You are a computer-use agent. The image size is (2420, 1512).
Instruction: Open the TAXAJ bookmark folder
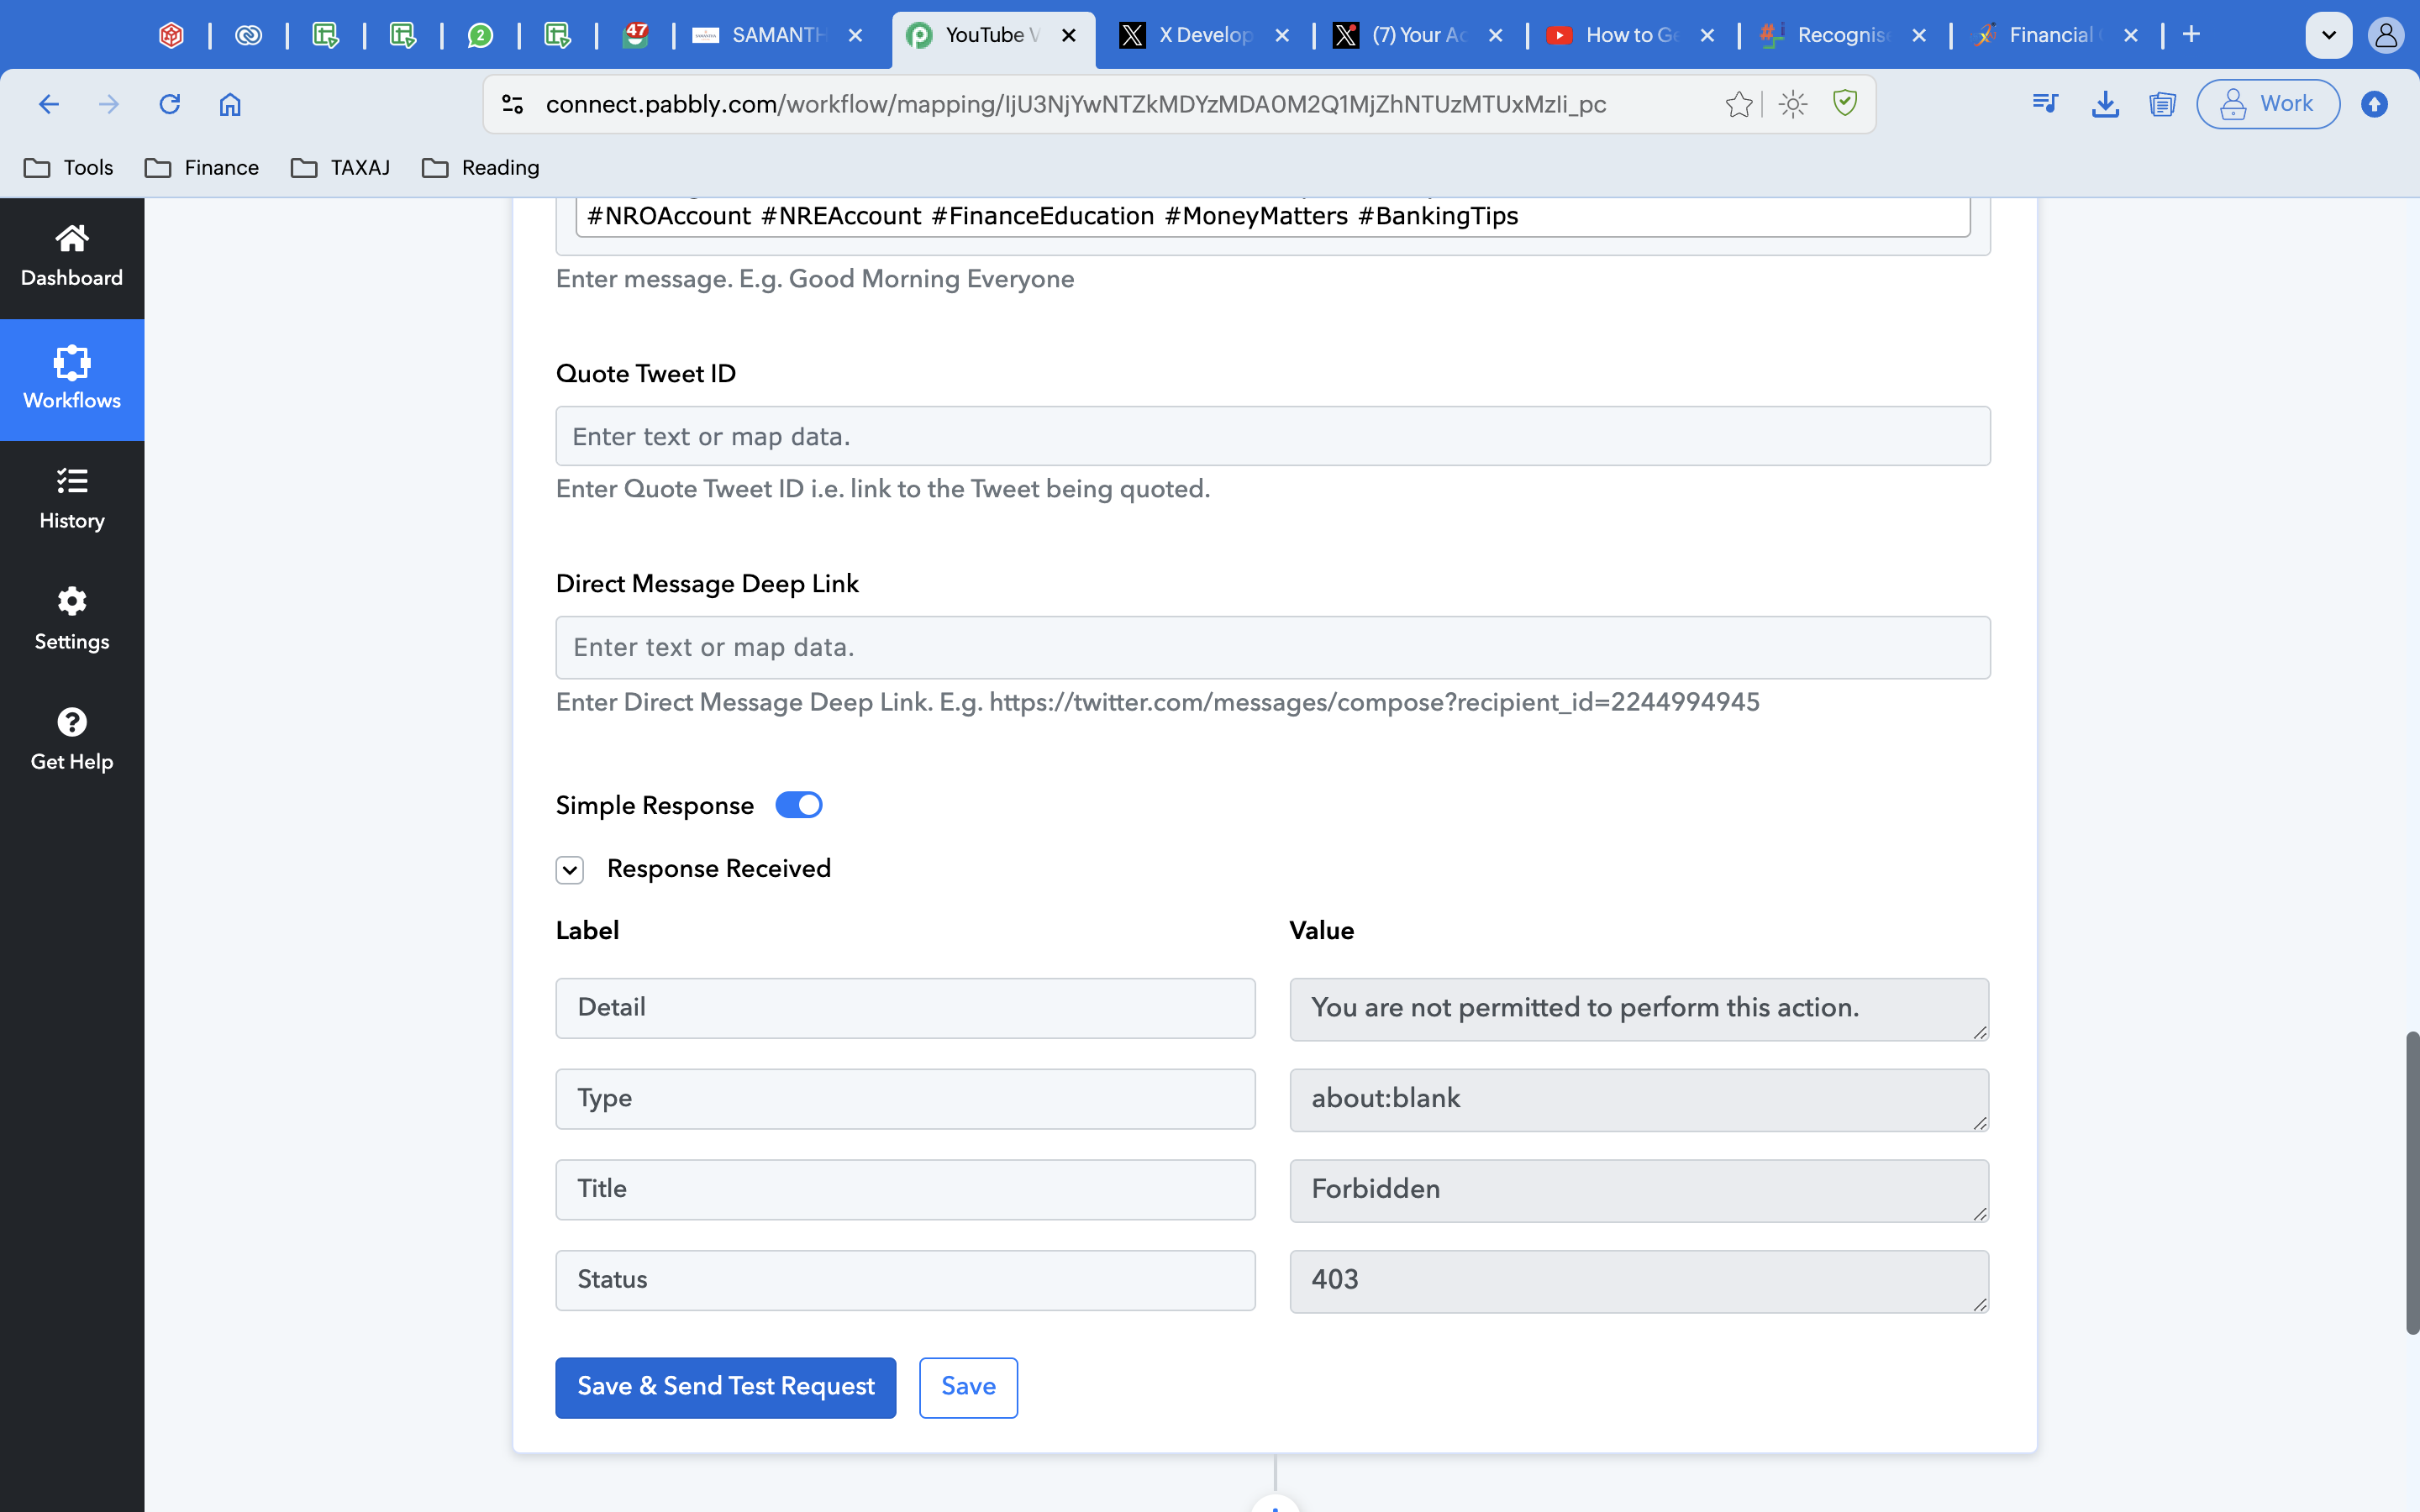[x=341, y=168]
